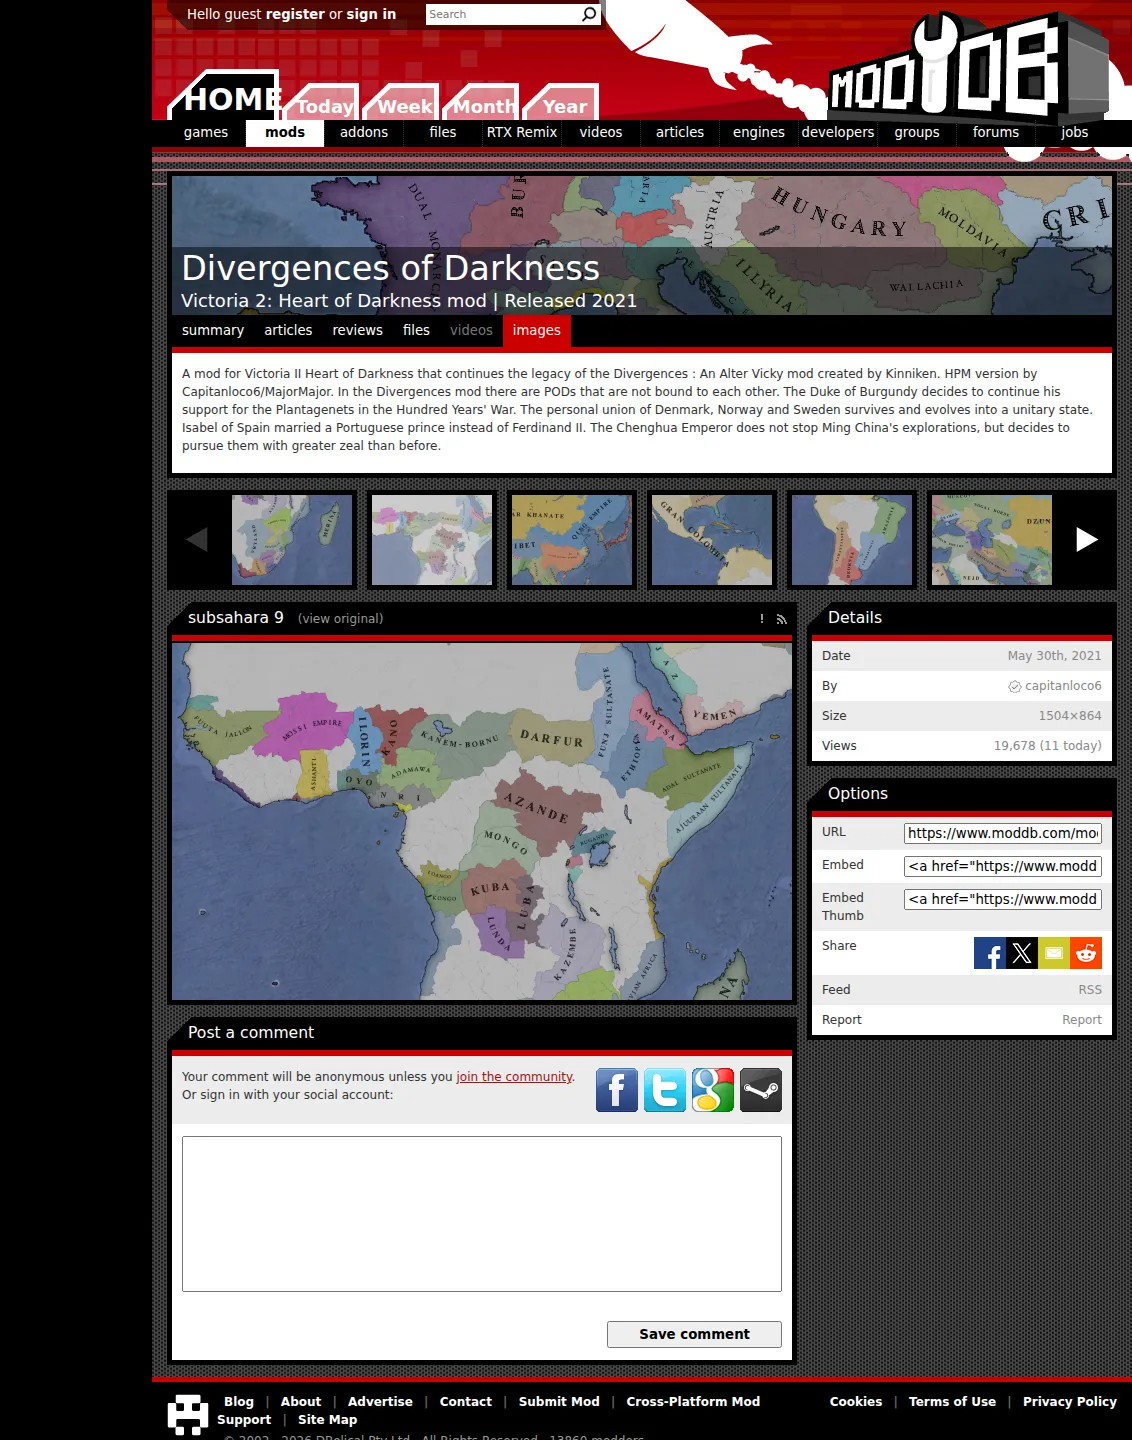Open the engines menu
The image size is (1132, 1440).
tap(759, 132)
